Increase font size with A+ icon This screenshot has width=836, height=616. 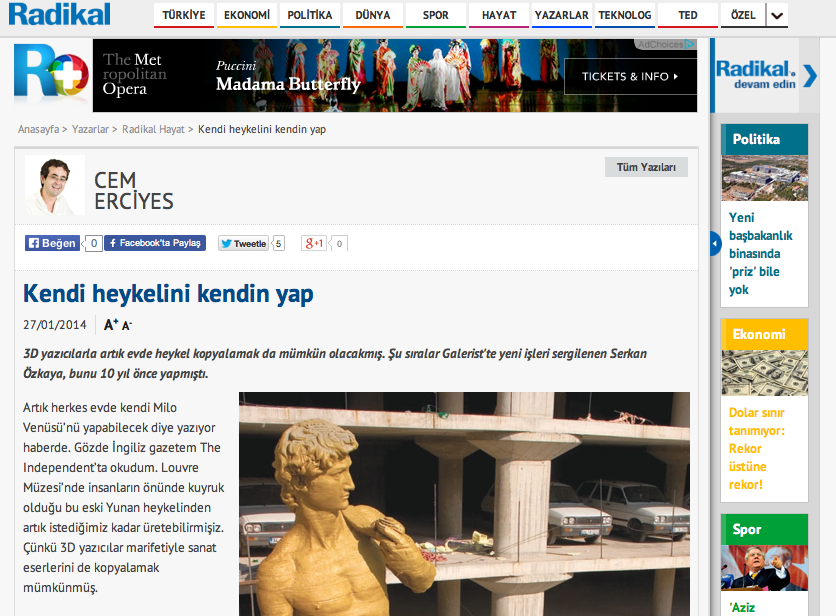[111, 324]
